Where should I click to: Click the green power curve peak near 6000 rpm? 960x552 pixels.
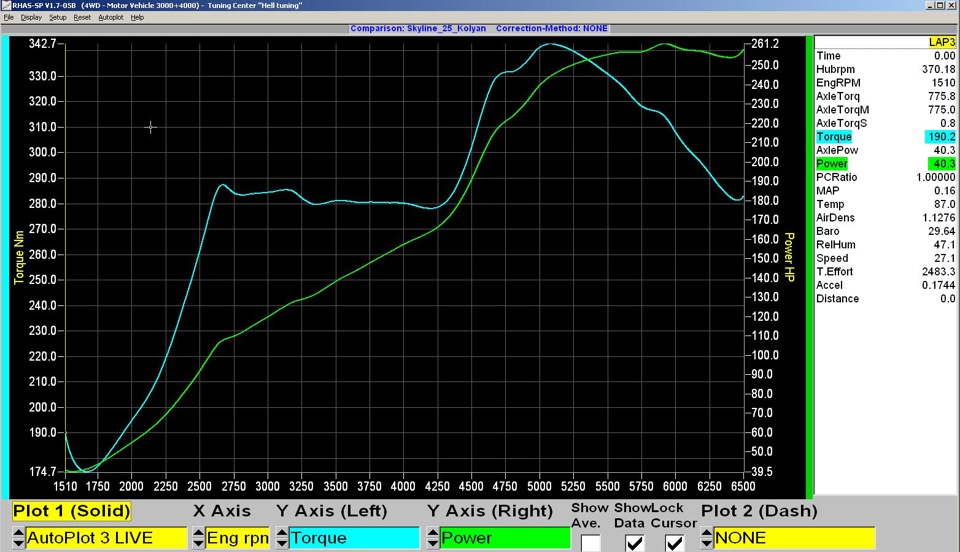(x=666, y=44)
